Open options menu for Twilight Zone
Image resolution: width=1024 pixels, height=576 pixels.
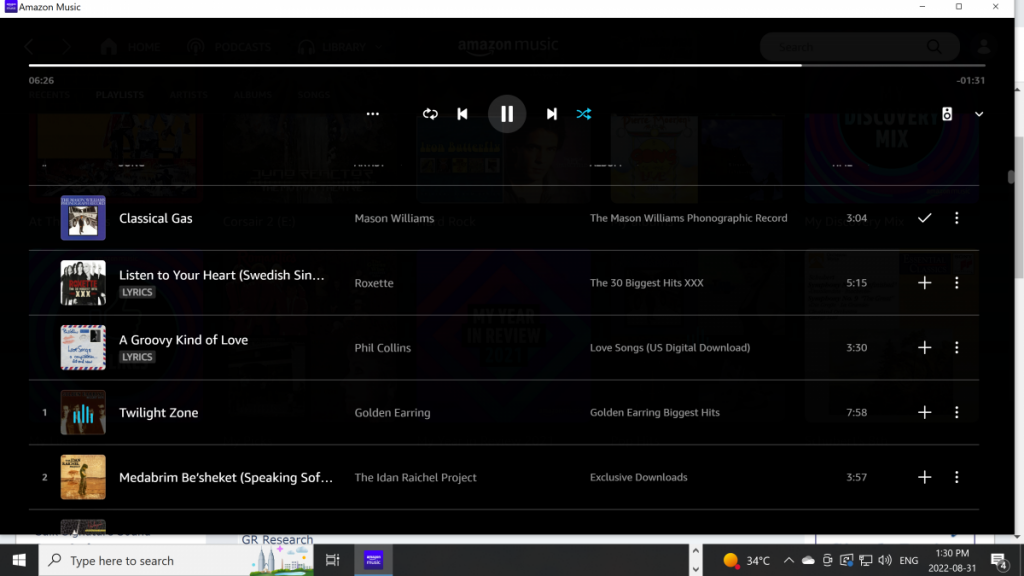click(x=957, y=412)
